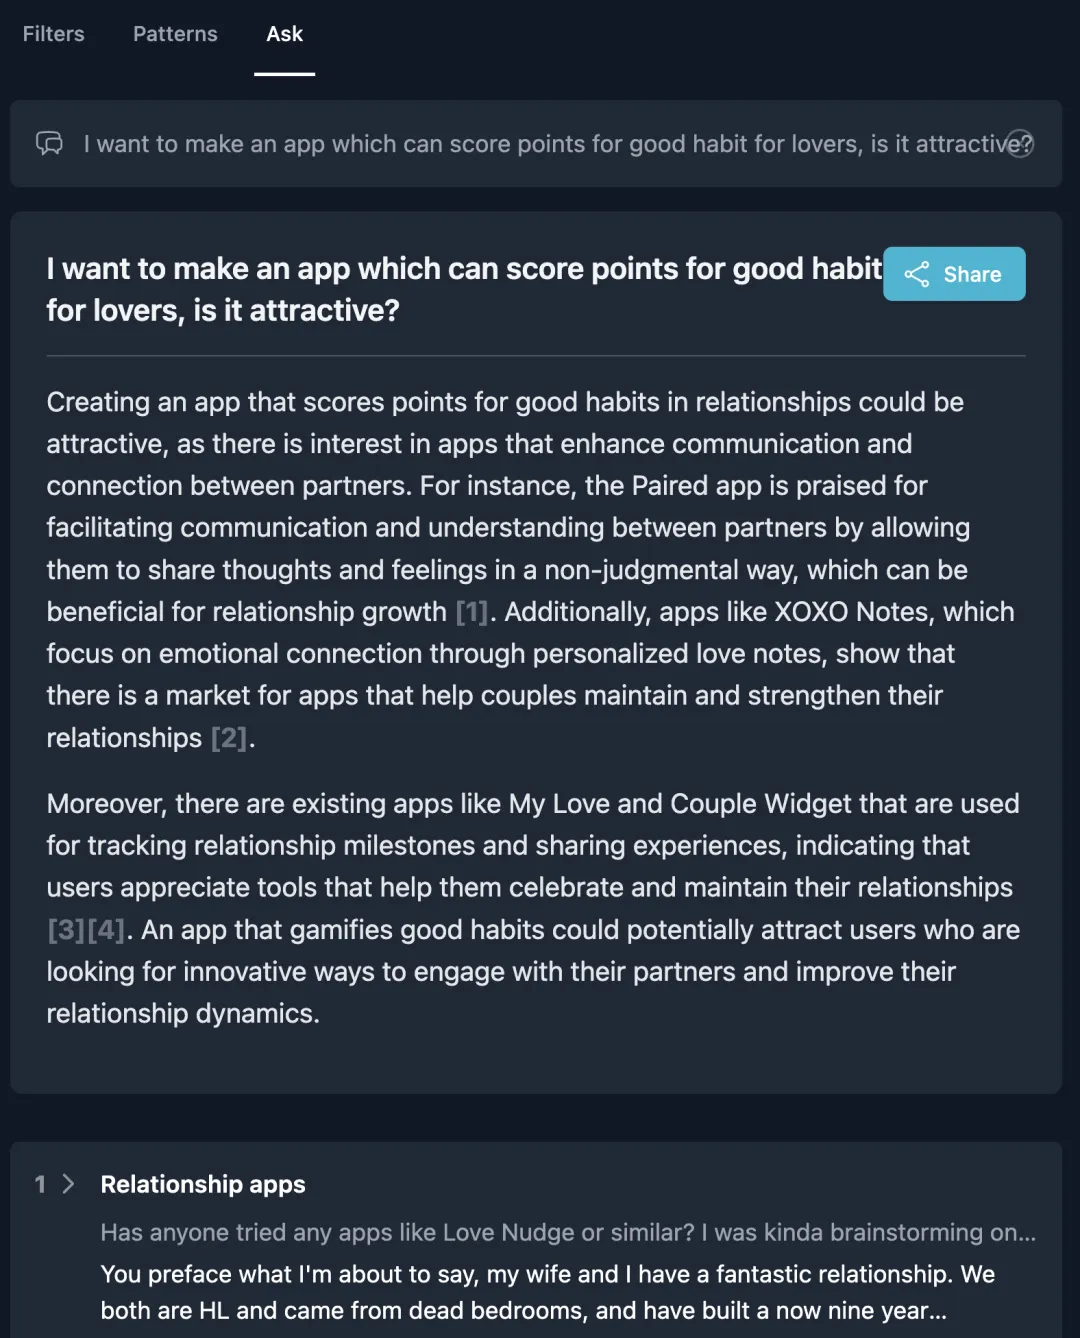Open the Relationship apps result title
Screen dimensions: 1080x1338
click(203, 1184)
